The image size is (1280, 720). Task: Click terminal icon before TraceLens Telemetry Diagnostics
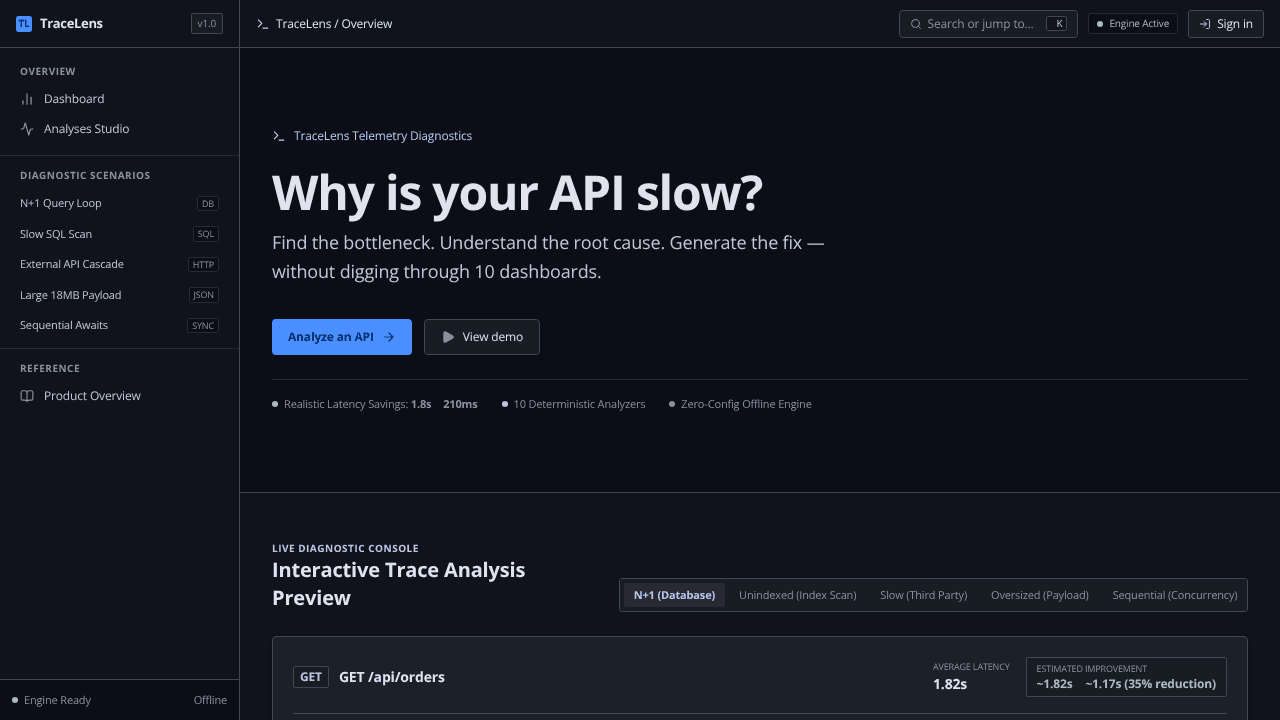279,136
